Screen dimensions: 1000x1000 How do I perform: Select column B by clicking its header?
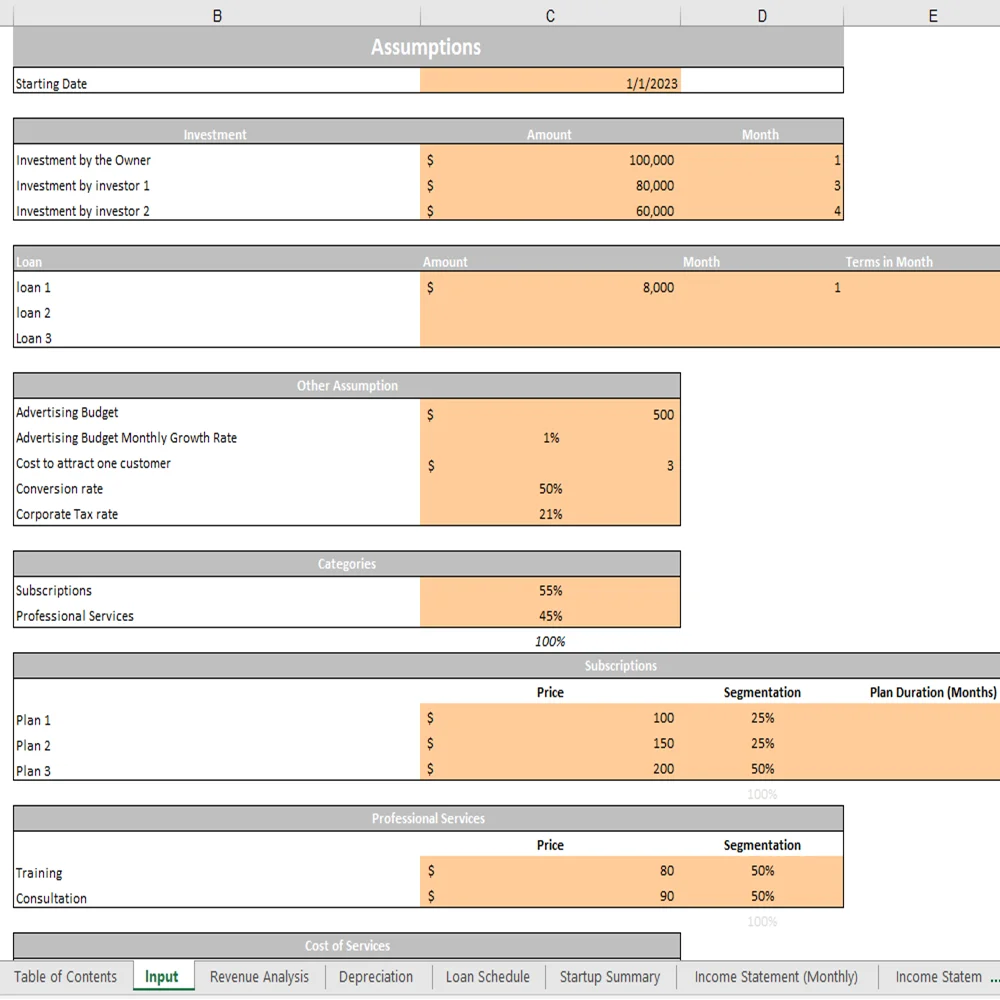(216, 15)
